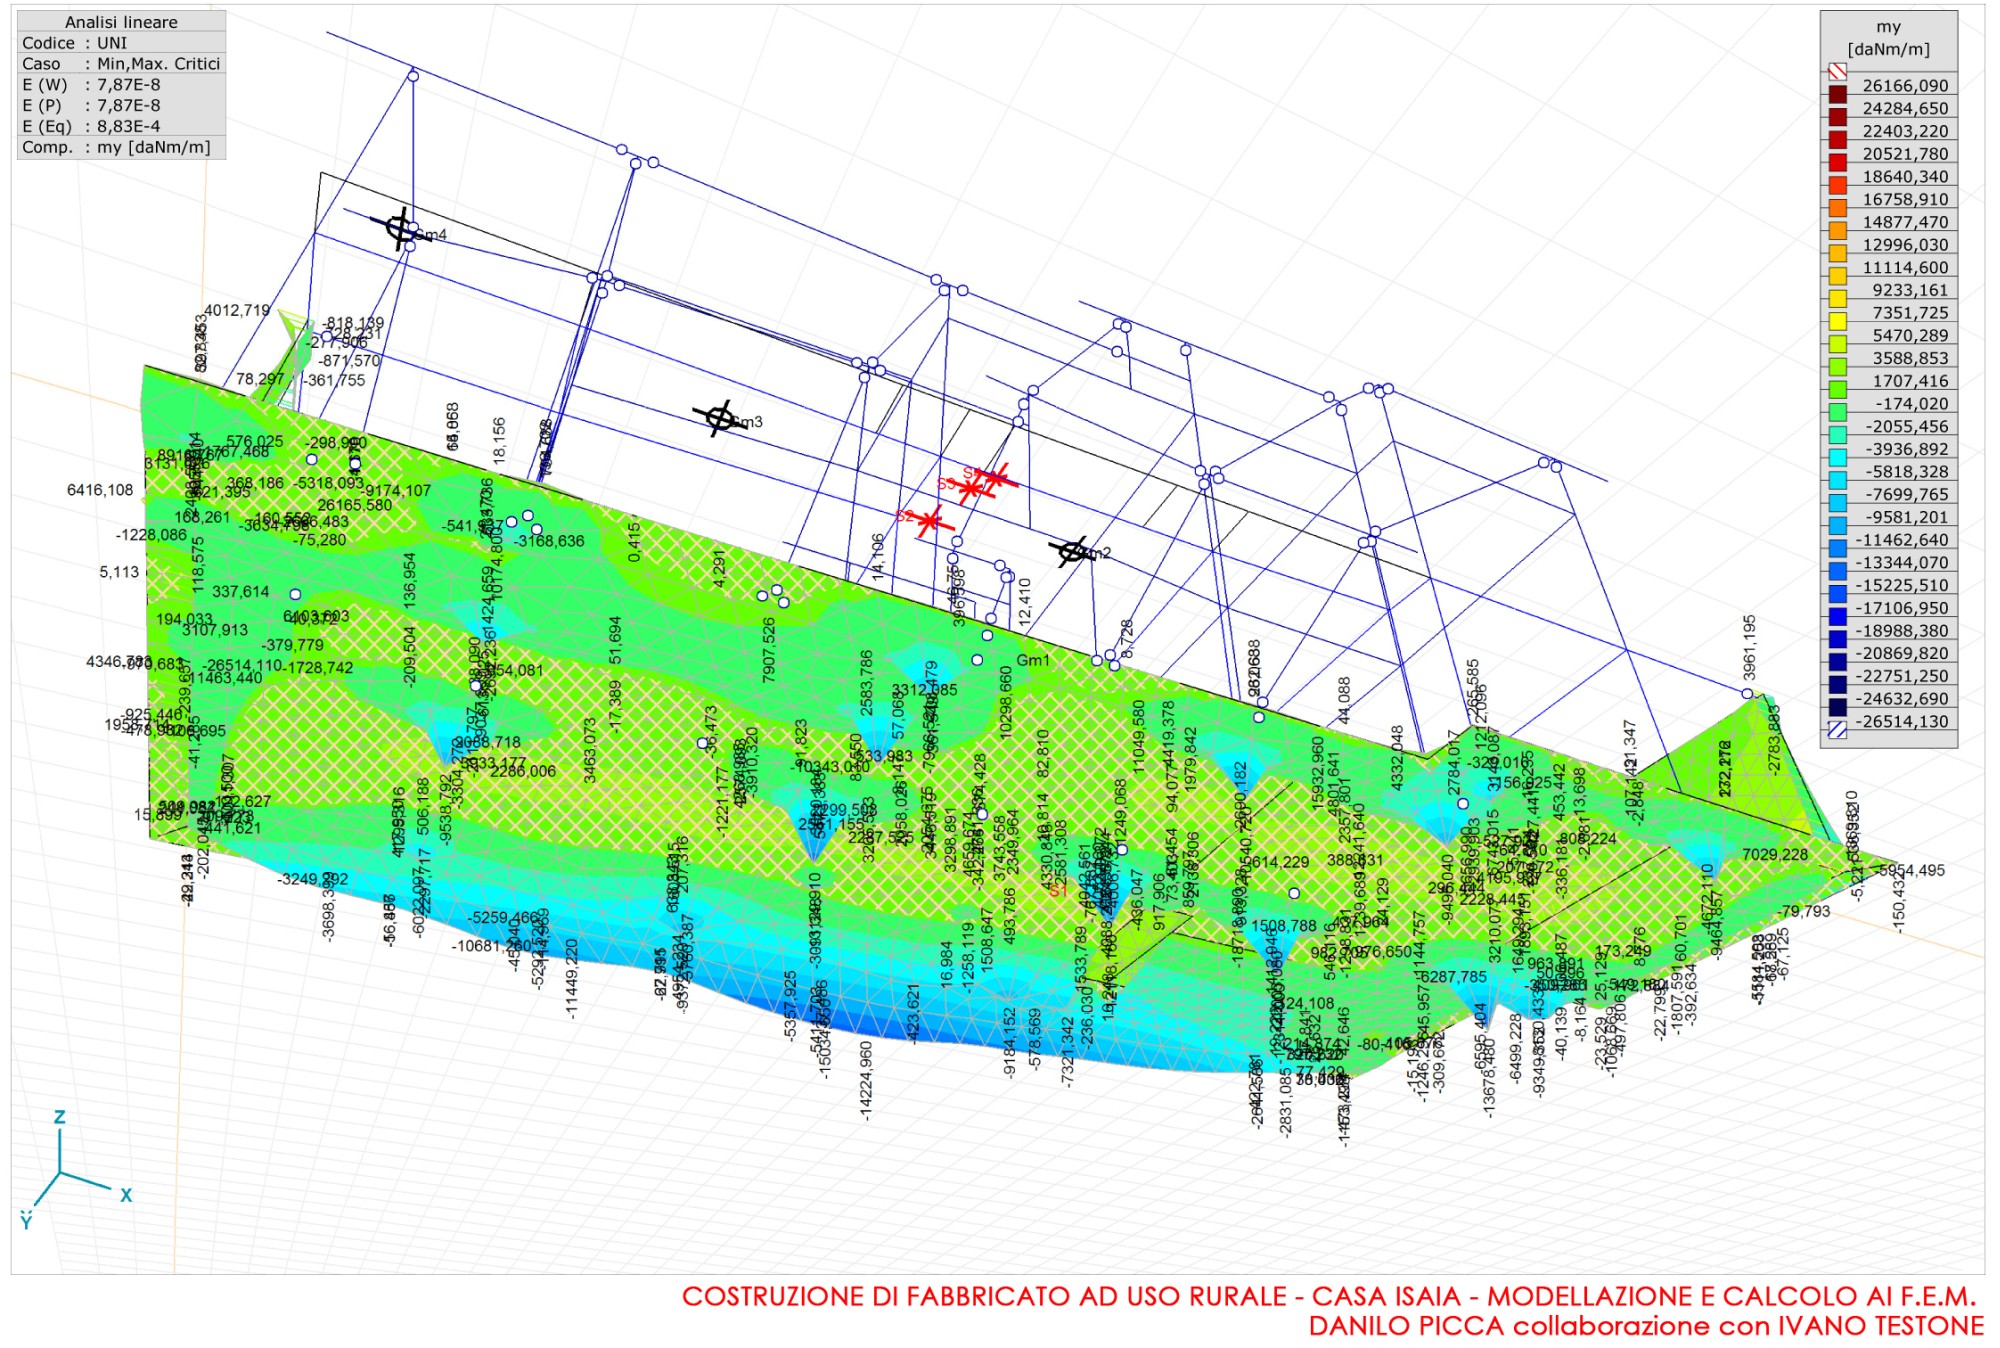Click the vertical plot value -14224,960
Image resolution: width=2000 pixels, height=1348 pixels.
tap(866, 1079)
